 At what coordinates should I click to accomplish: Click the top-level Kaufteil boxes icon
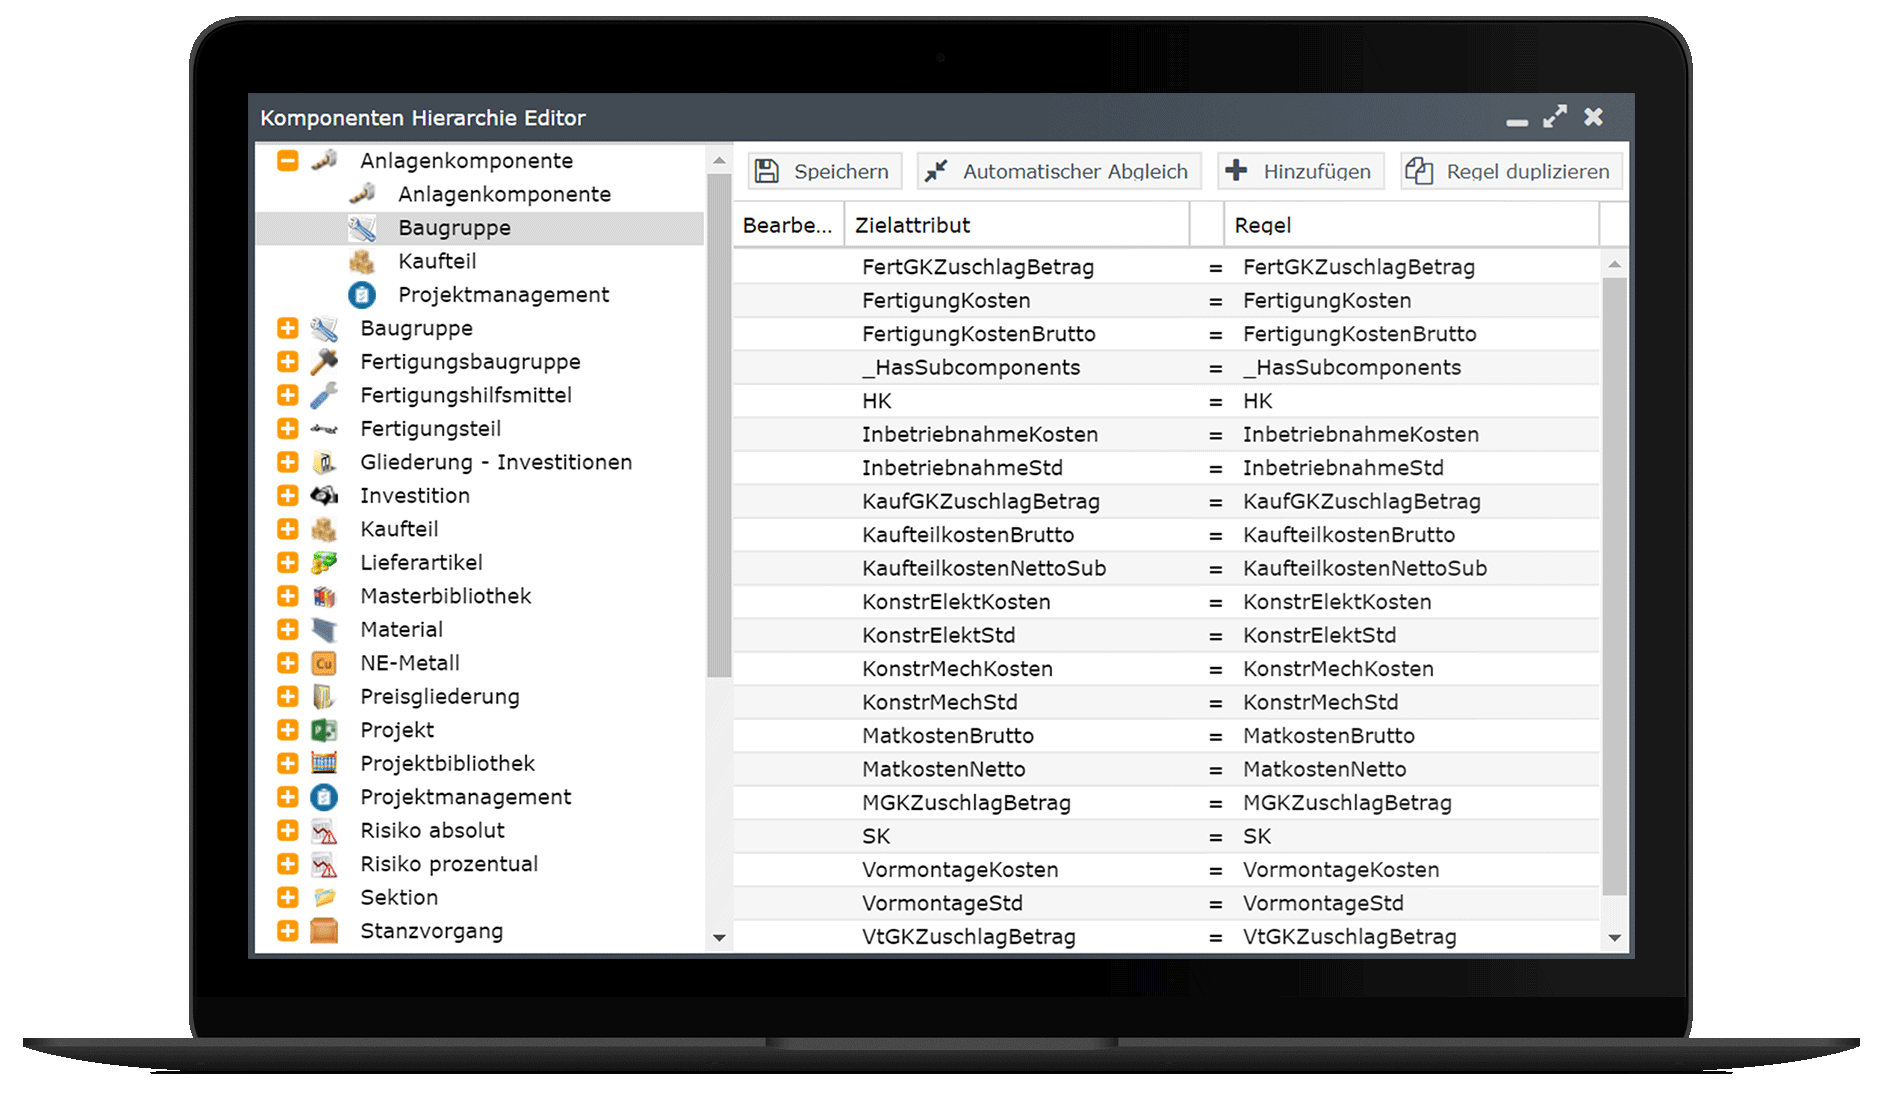click(324, 529)
